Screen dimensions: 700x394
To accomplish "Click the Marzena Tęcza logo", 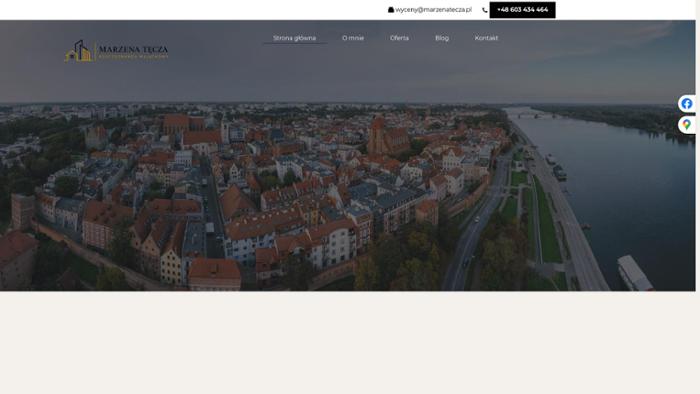I will point(117,51).
